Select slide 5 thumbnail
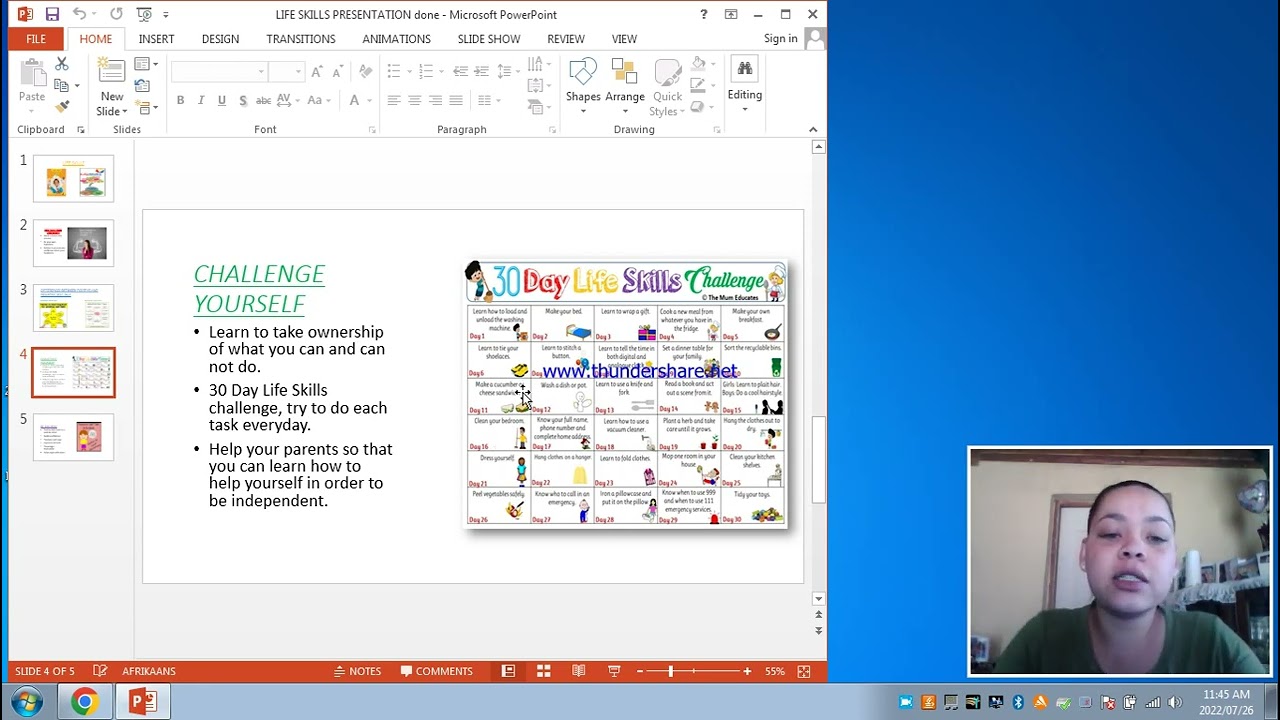Screen dimensions: 1280x720 click(x=73, y=437)
